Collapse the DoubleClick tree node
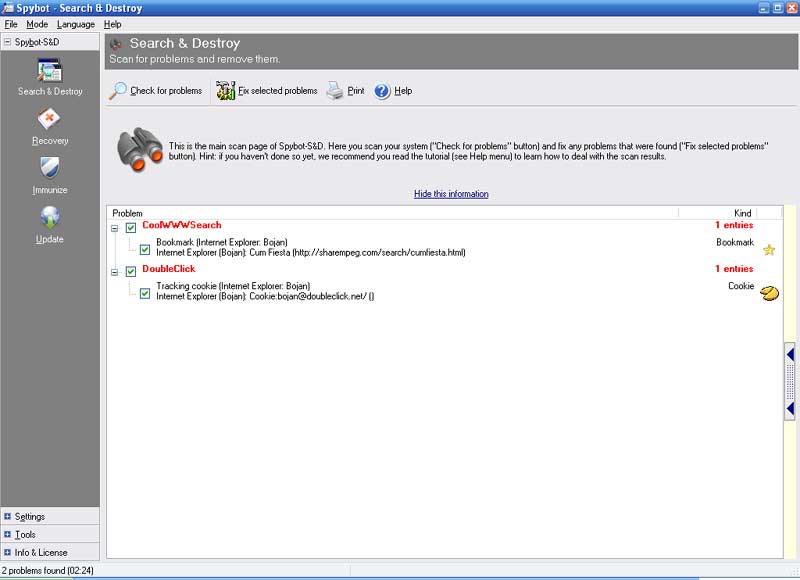 click(x=115, y=272)
